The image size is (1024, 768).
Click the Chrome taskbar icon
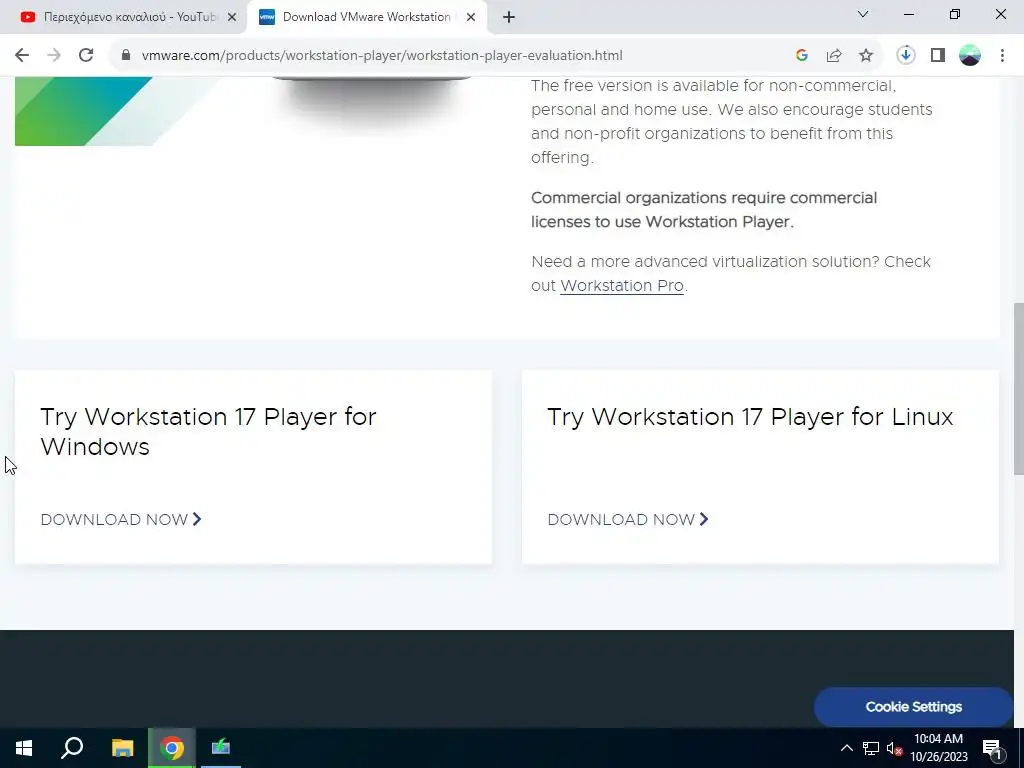click(172, 748)
